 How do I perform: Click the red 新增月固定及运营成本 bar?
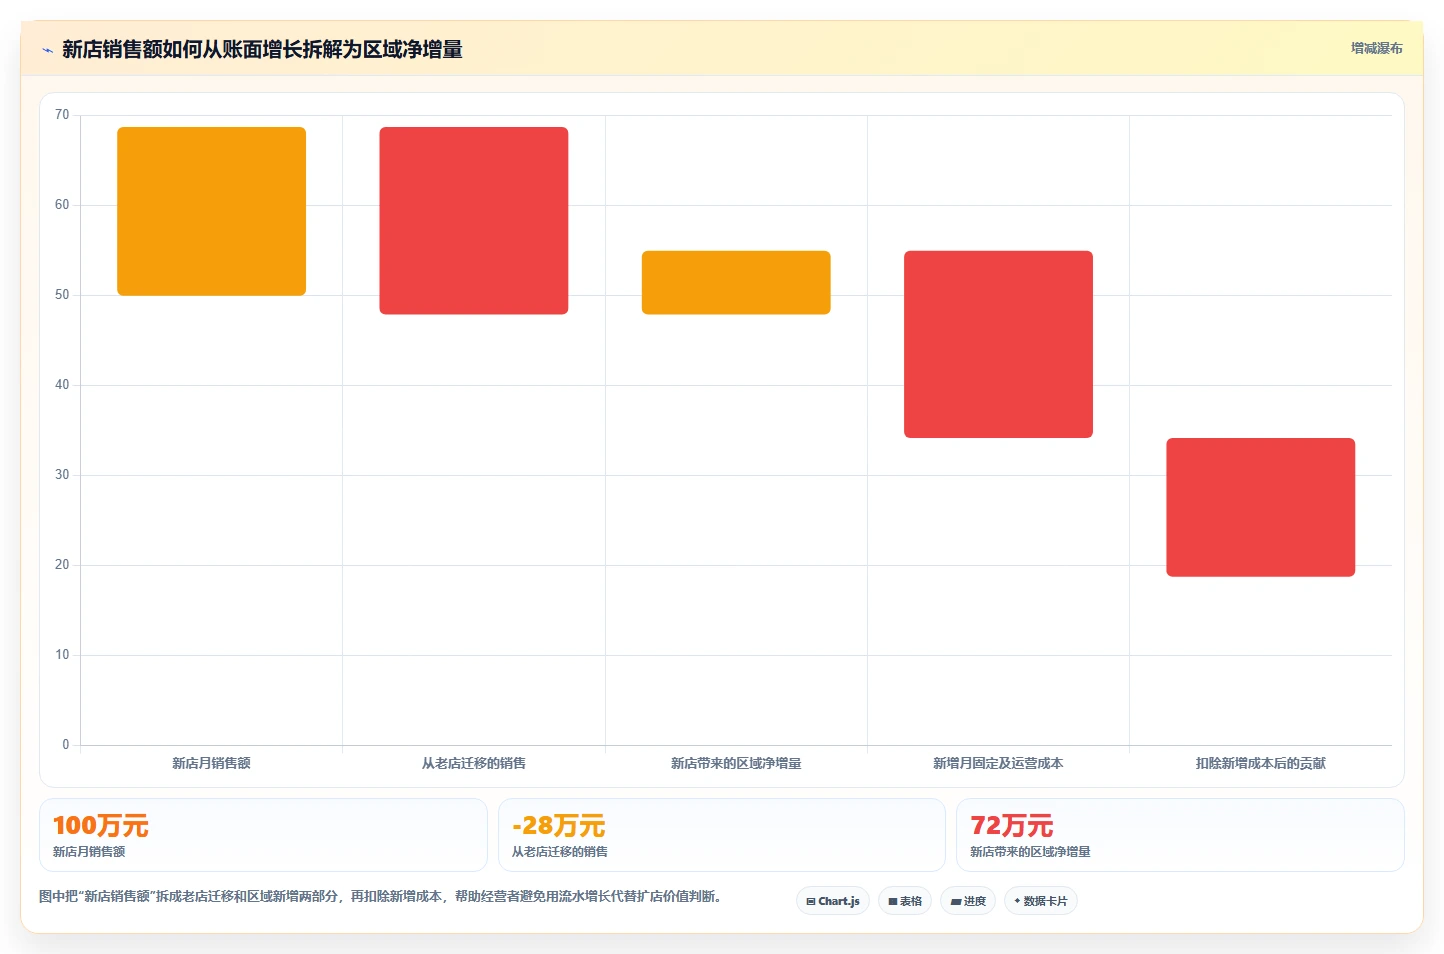[998, 344]
